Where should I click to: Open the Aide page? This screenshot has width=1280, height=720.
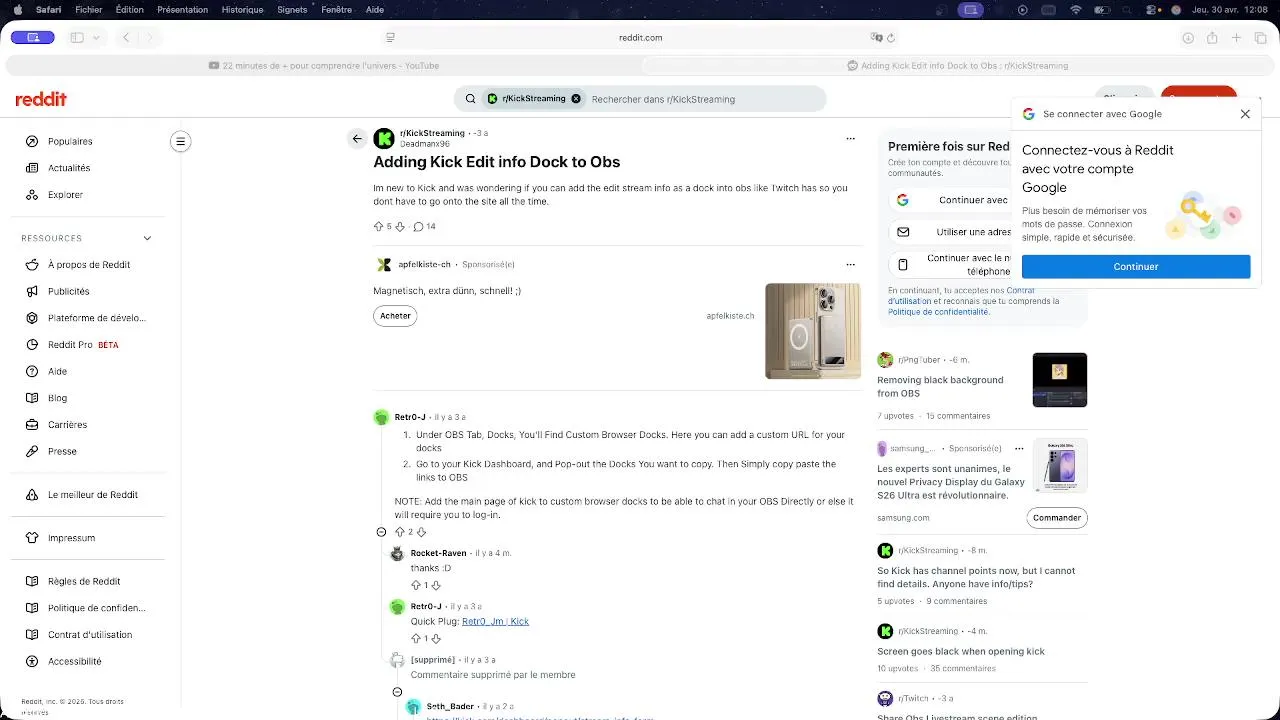[x=58, y=372]
